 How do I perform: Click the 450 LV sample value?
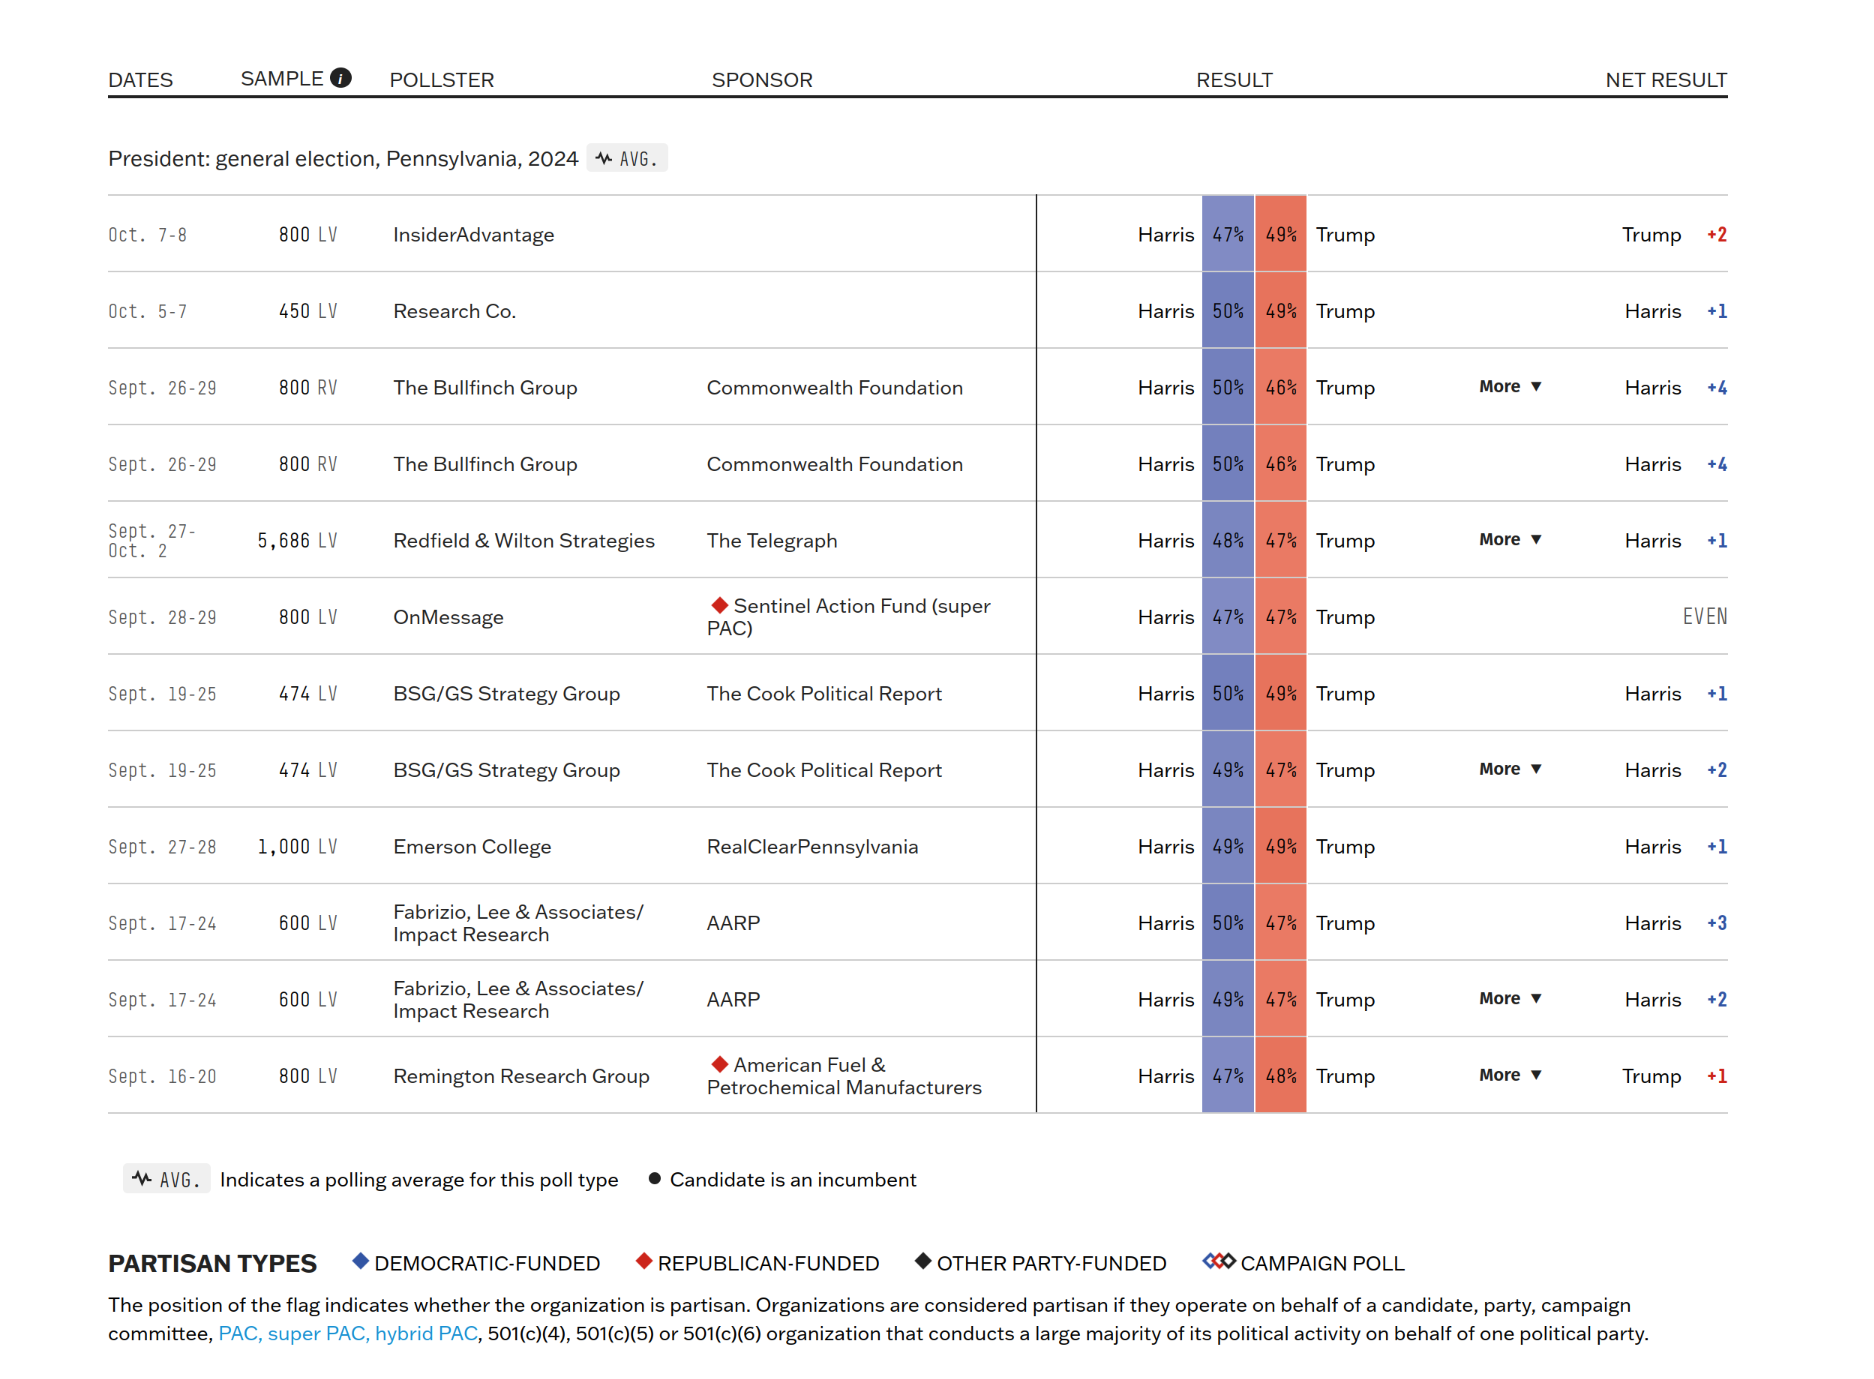coord(308,311)
